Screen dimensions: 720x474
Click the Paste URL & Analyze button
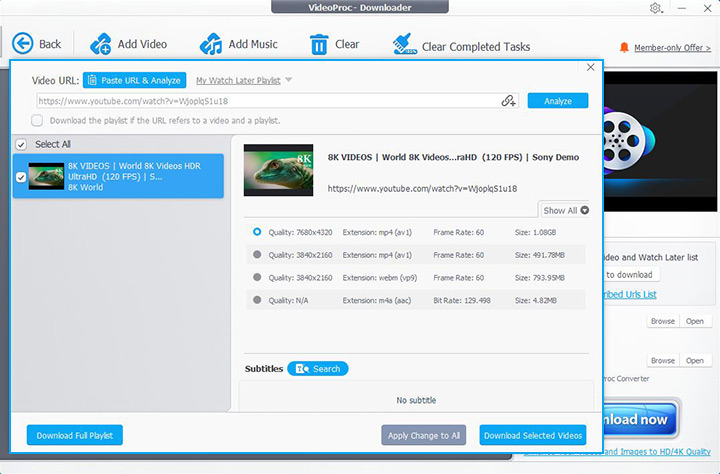135,80
